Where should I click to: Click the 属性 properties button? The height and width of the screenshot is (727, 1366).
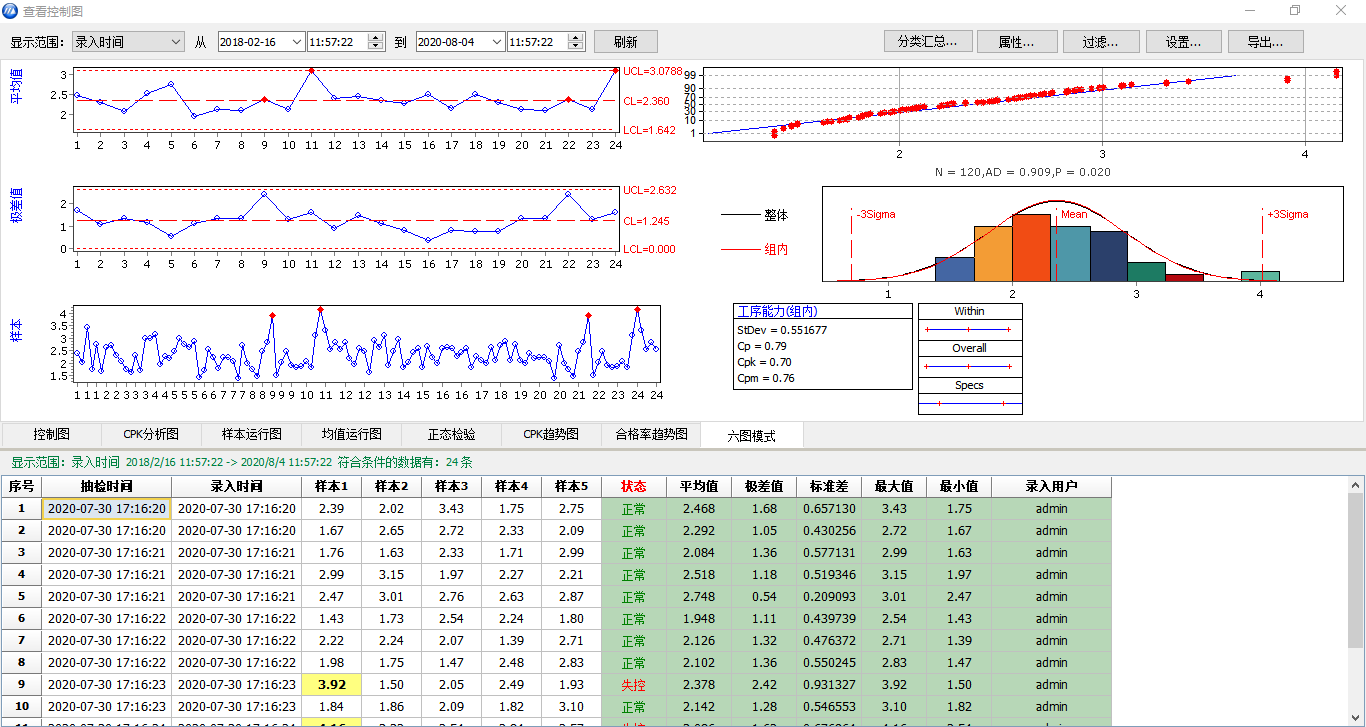[1017, 42]
